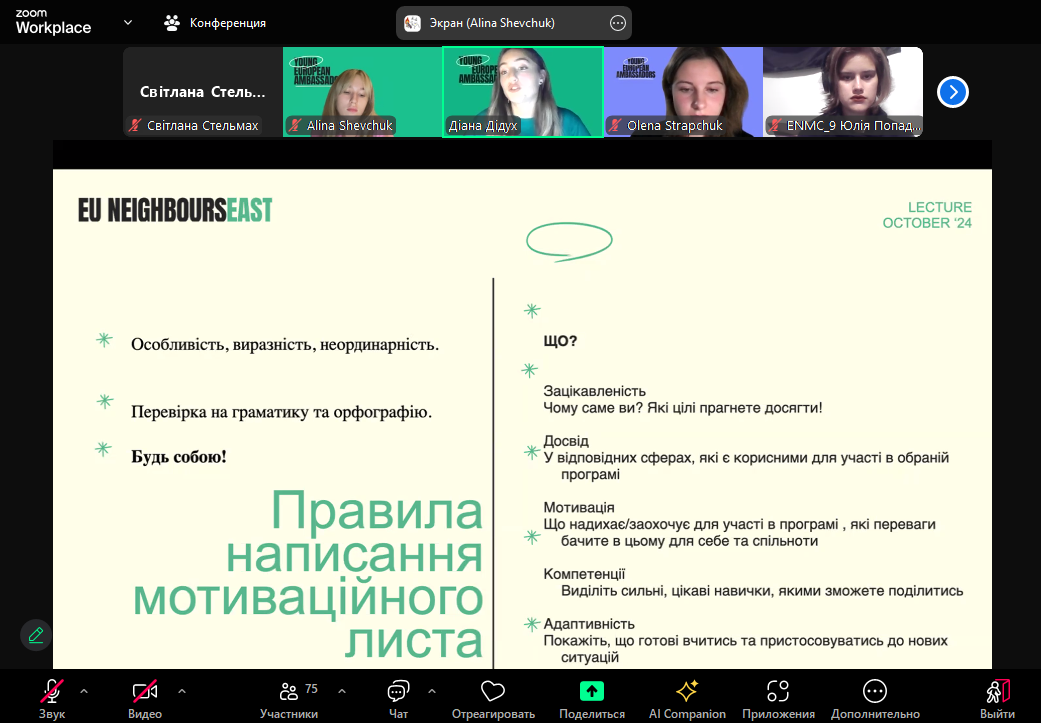Unmute microphone with Звук button

pos(52,691)
